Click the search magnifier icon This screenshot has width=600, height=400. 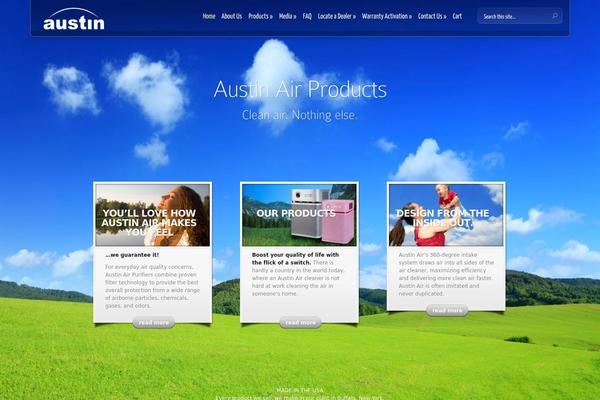point(555,16)
